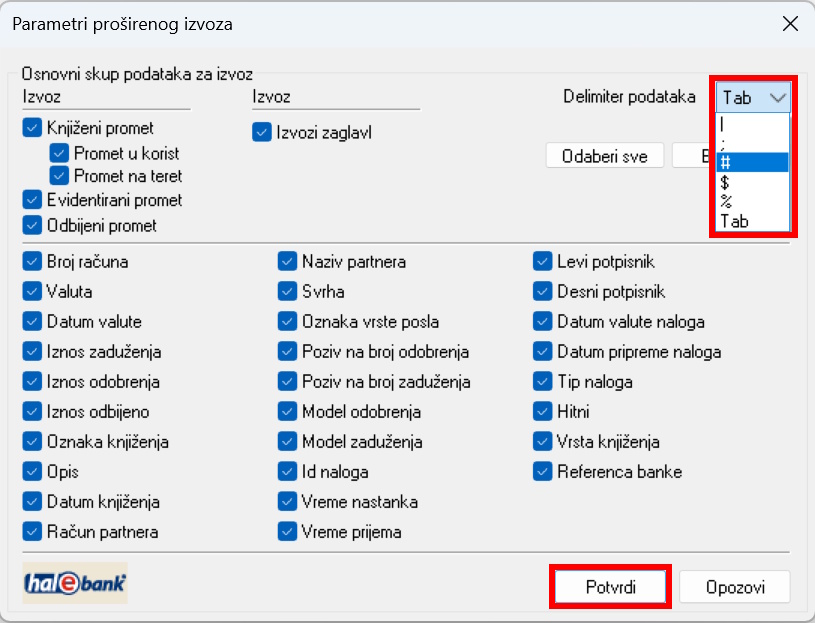
Task: Toggle the Vreme prijema checkbox
Action: coord(288,532)
